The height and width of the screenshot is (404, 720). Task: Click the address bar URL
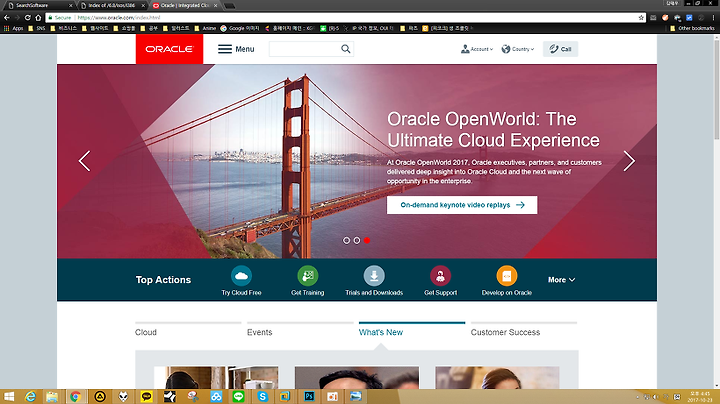click(x=118, y=17)
